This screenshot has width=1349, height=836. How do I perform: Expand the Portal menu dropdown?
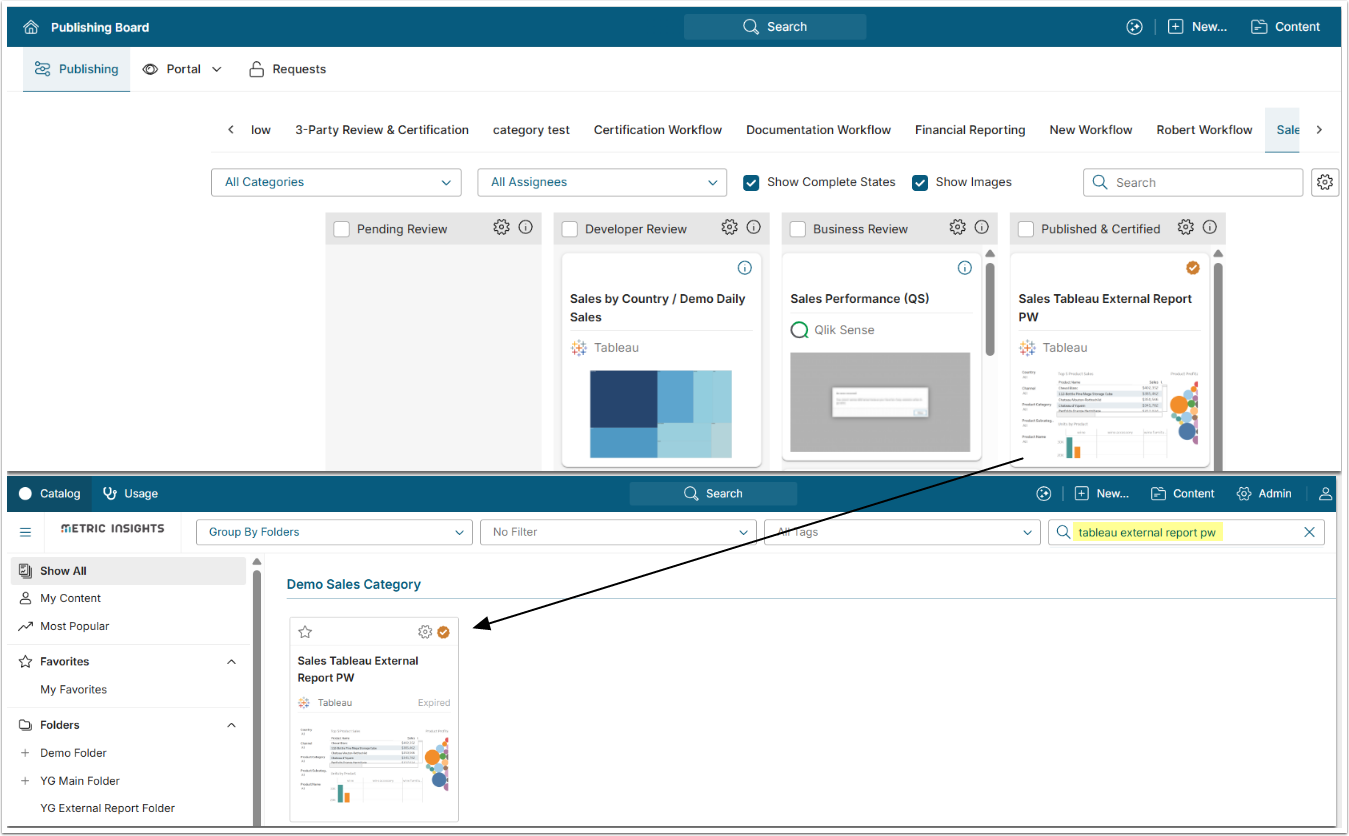182,69
